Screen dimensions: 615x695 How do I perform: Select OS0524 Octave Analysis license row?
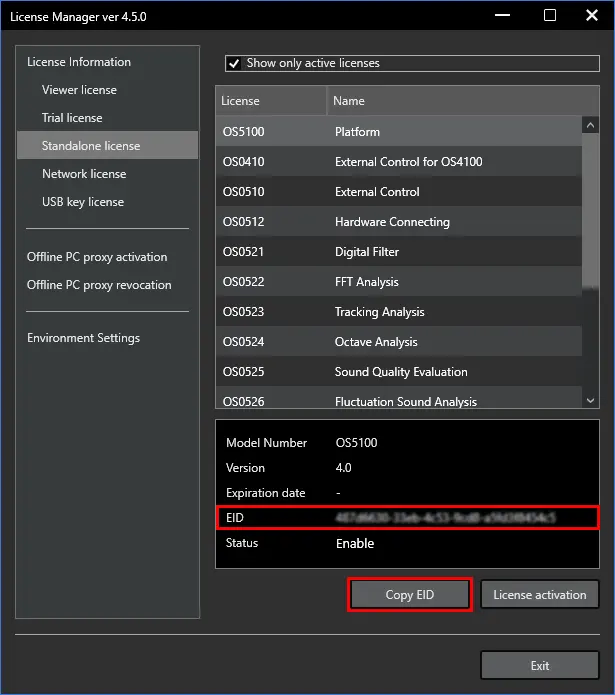tap(398, 342)
